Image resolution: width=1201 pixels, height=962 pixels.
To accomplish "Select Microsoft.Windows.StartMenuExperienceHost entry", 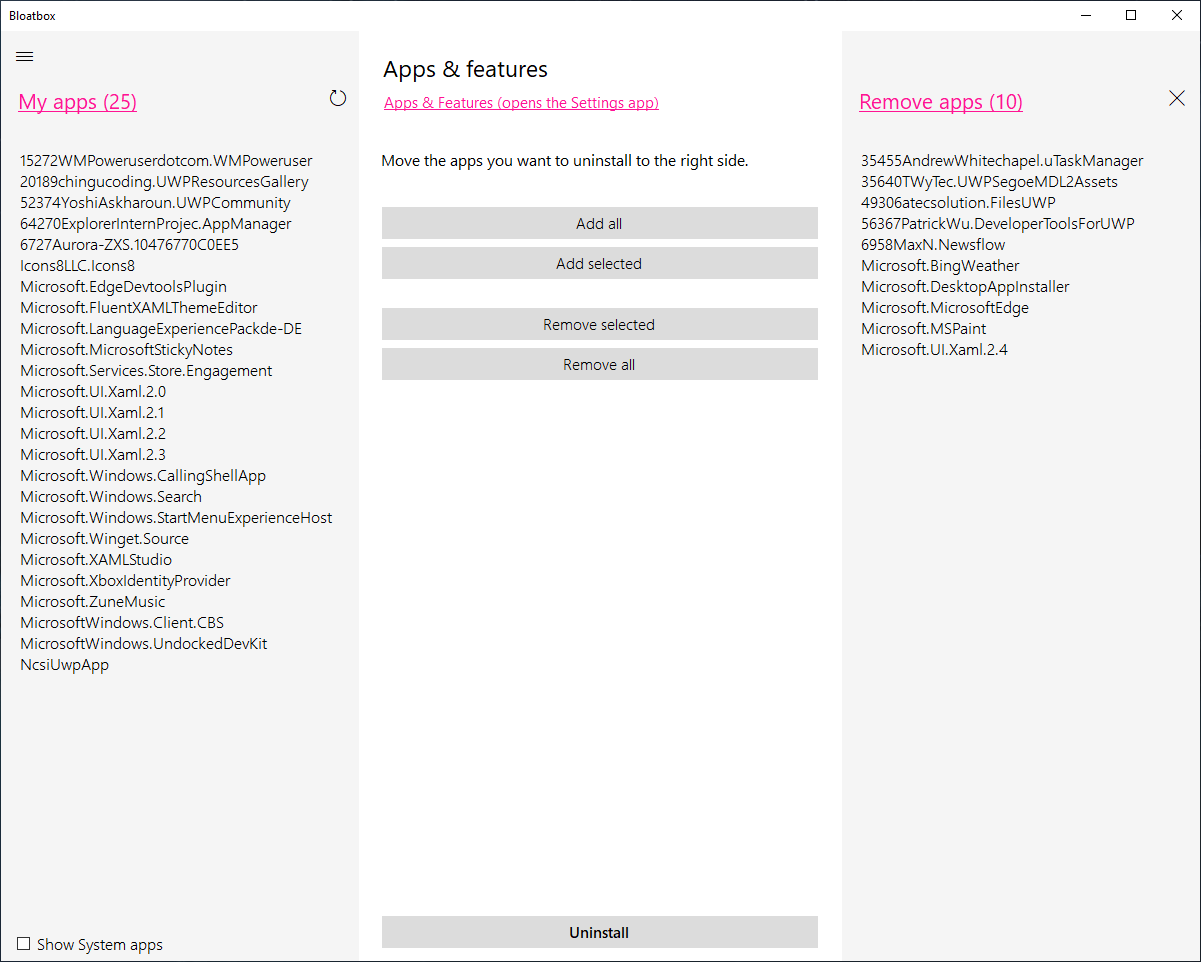I will (x=176, y=518).
